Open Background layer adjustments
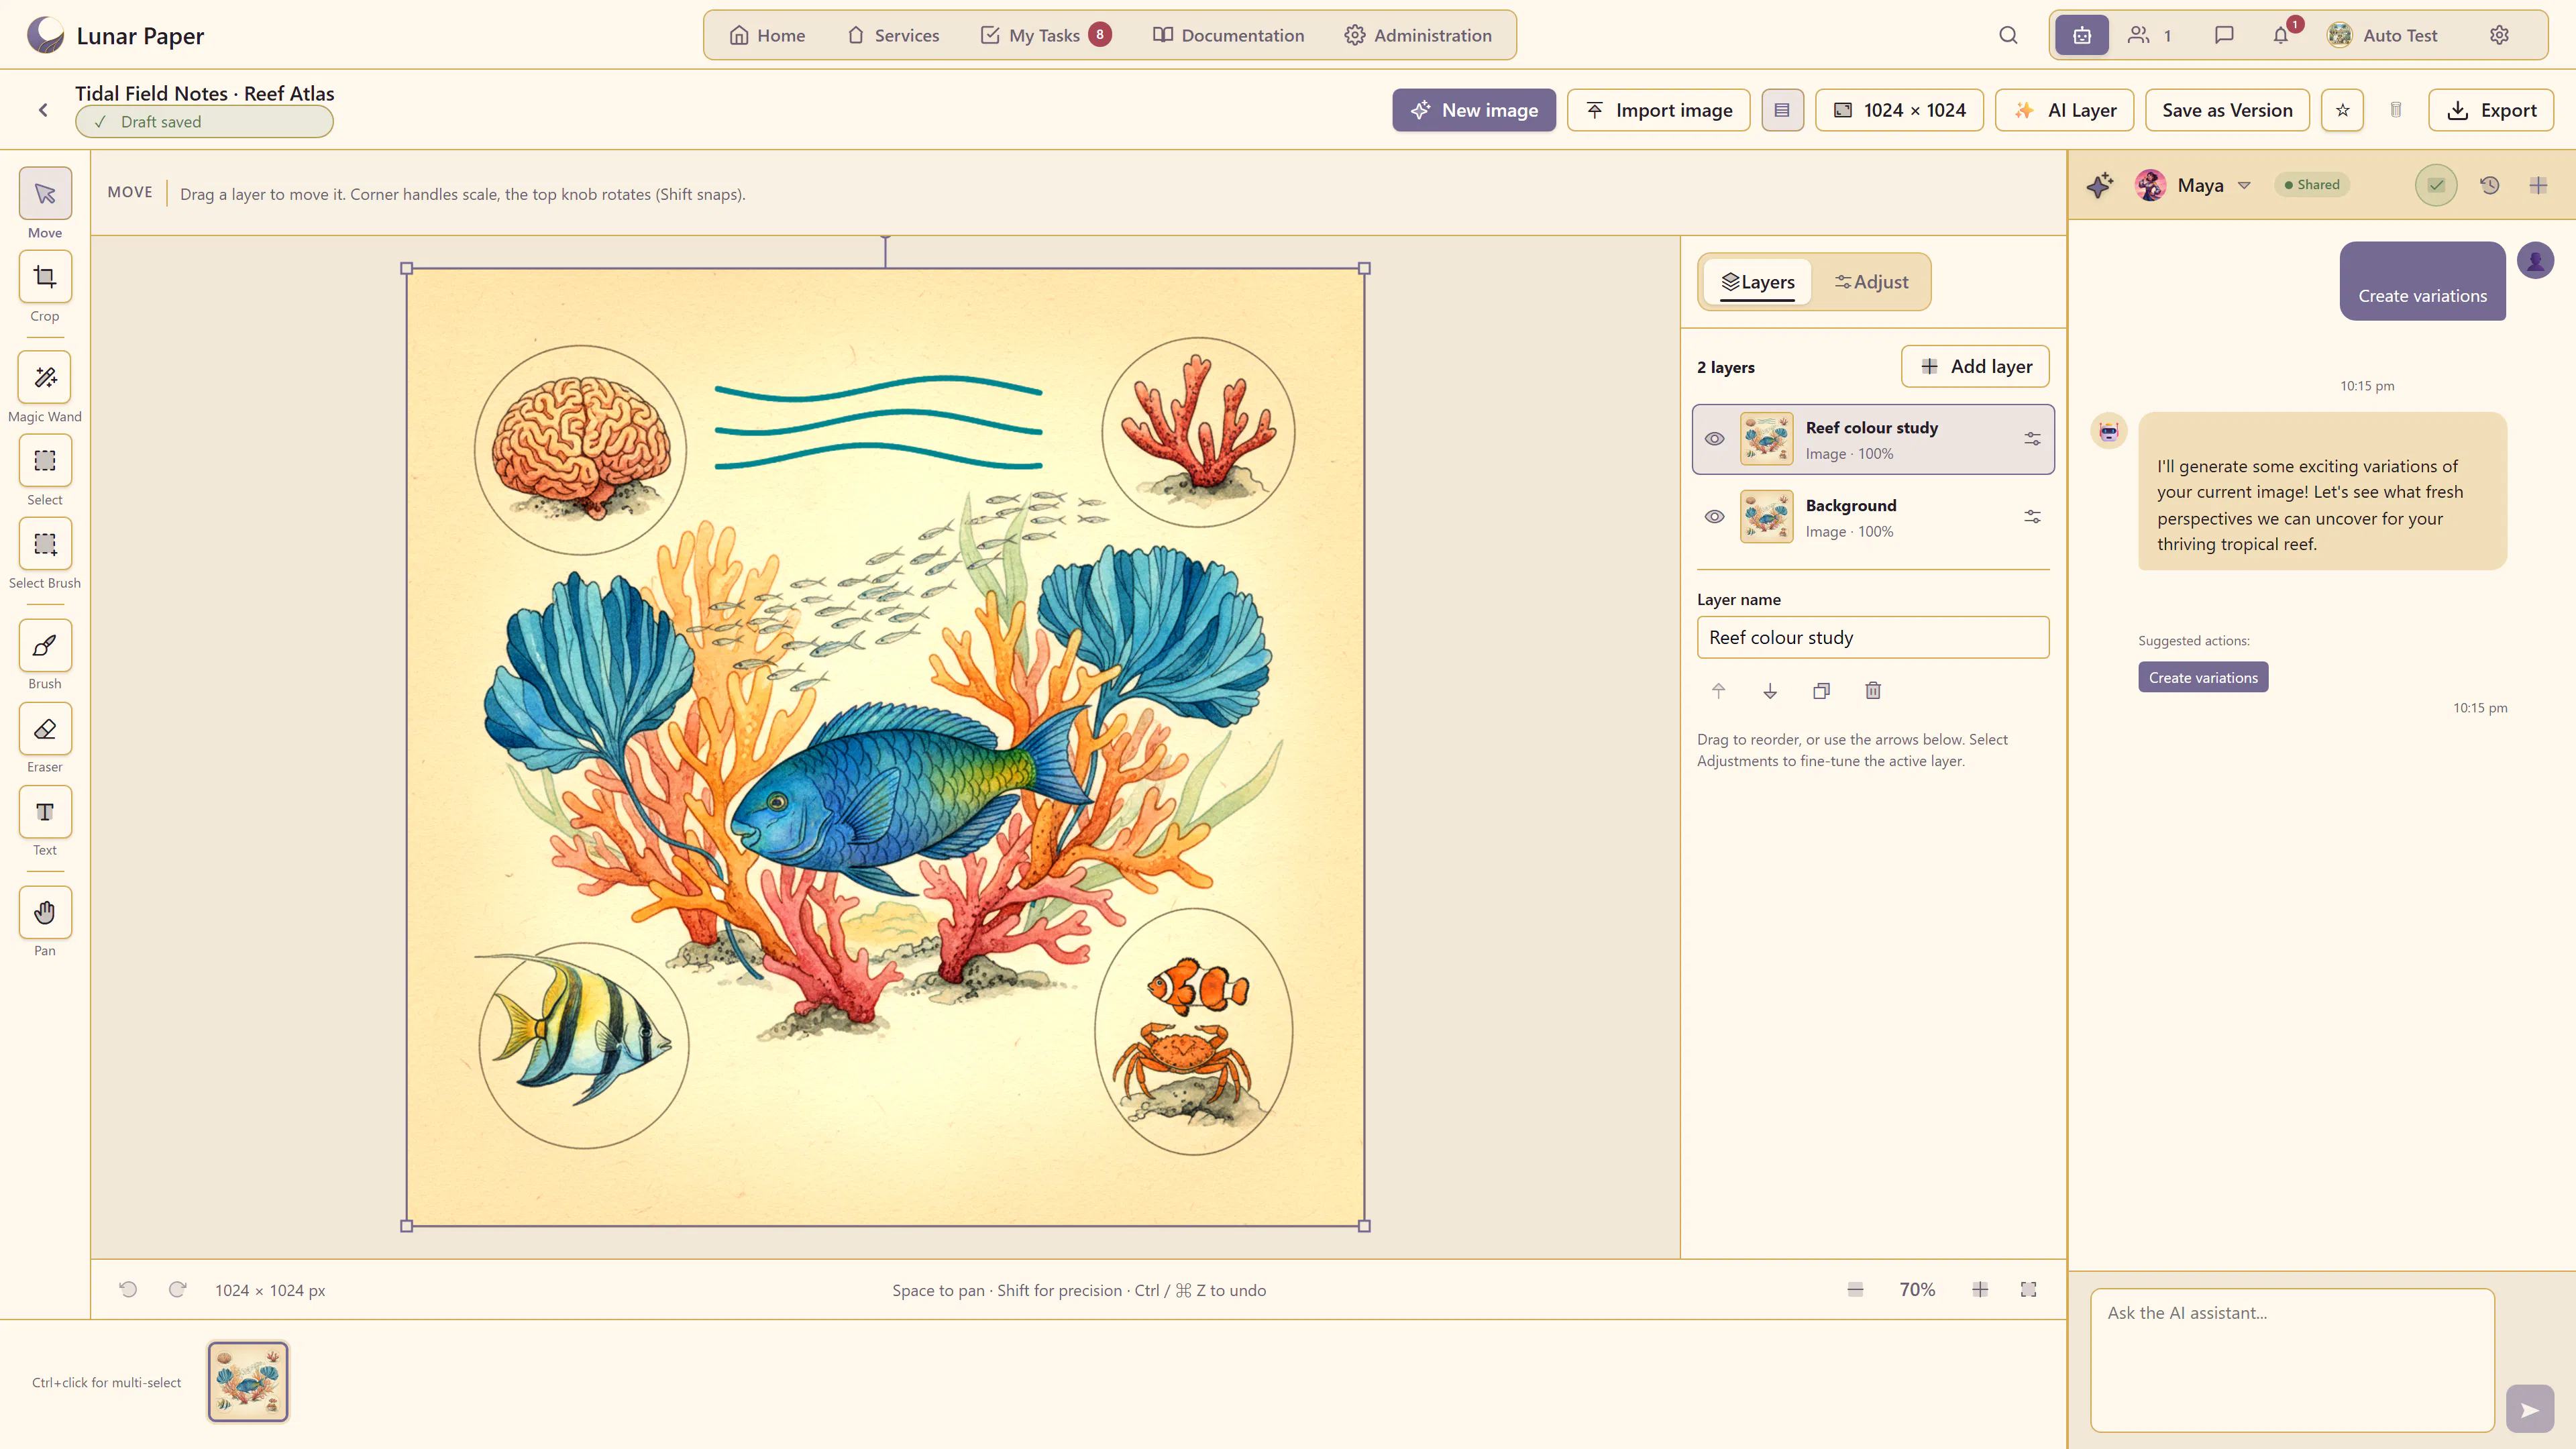Image resolution: width=2576 pixels, height=1449 pixels. [2032, 517]
